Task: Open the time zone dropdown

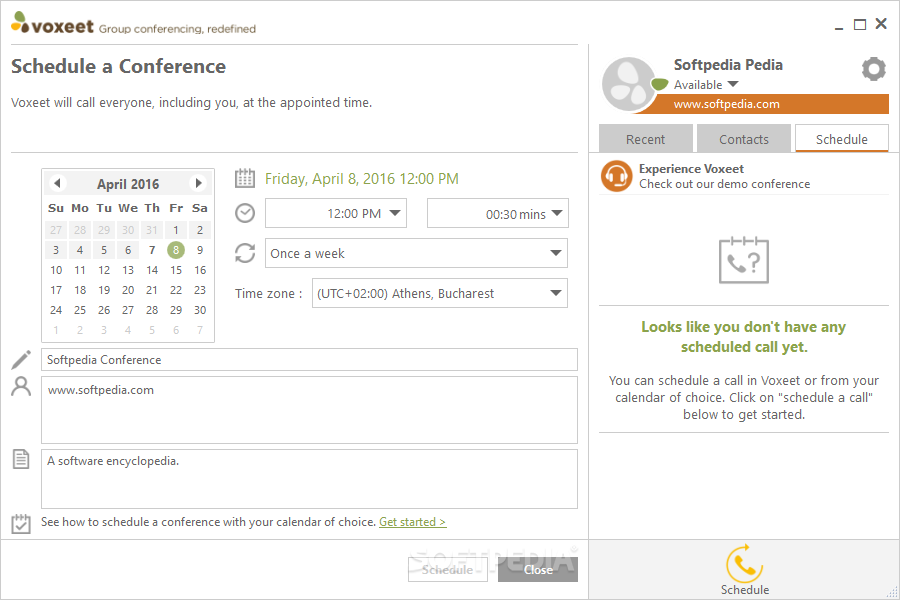Action: (x=440, y=293)
